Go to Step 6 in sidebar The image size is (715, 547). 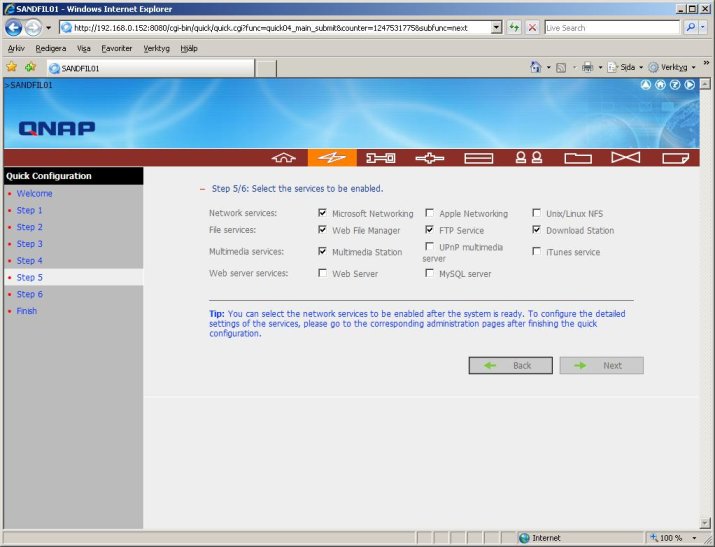tap(29, 294)
